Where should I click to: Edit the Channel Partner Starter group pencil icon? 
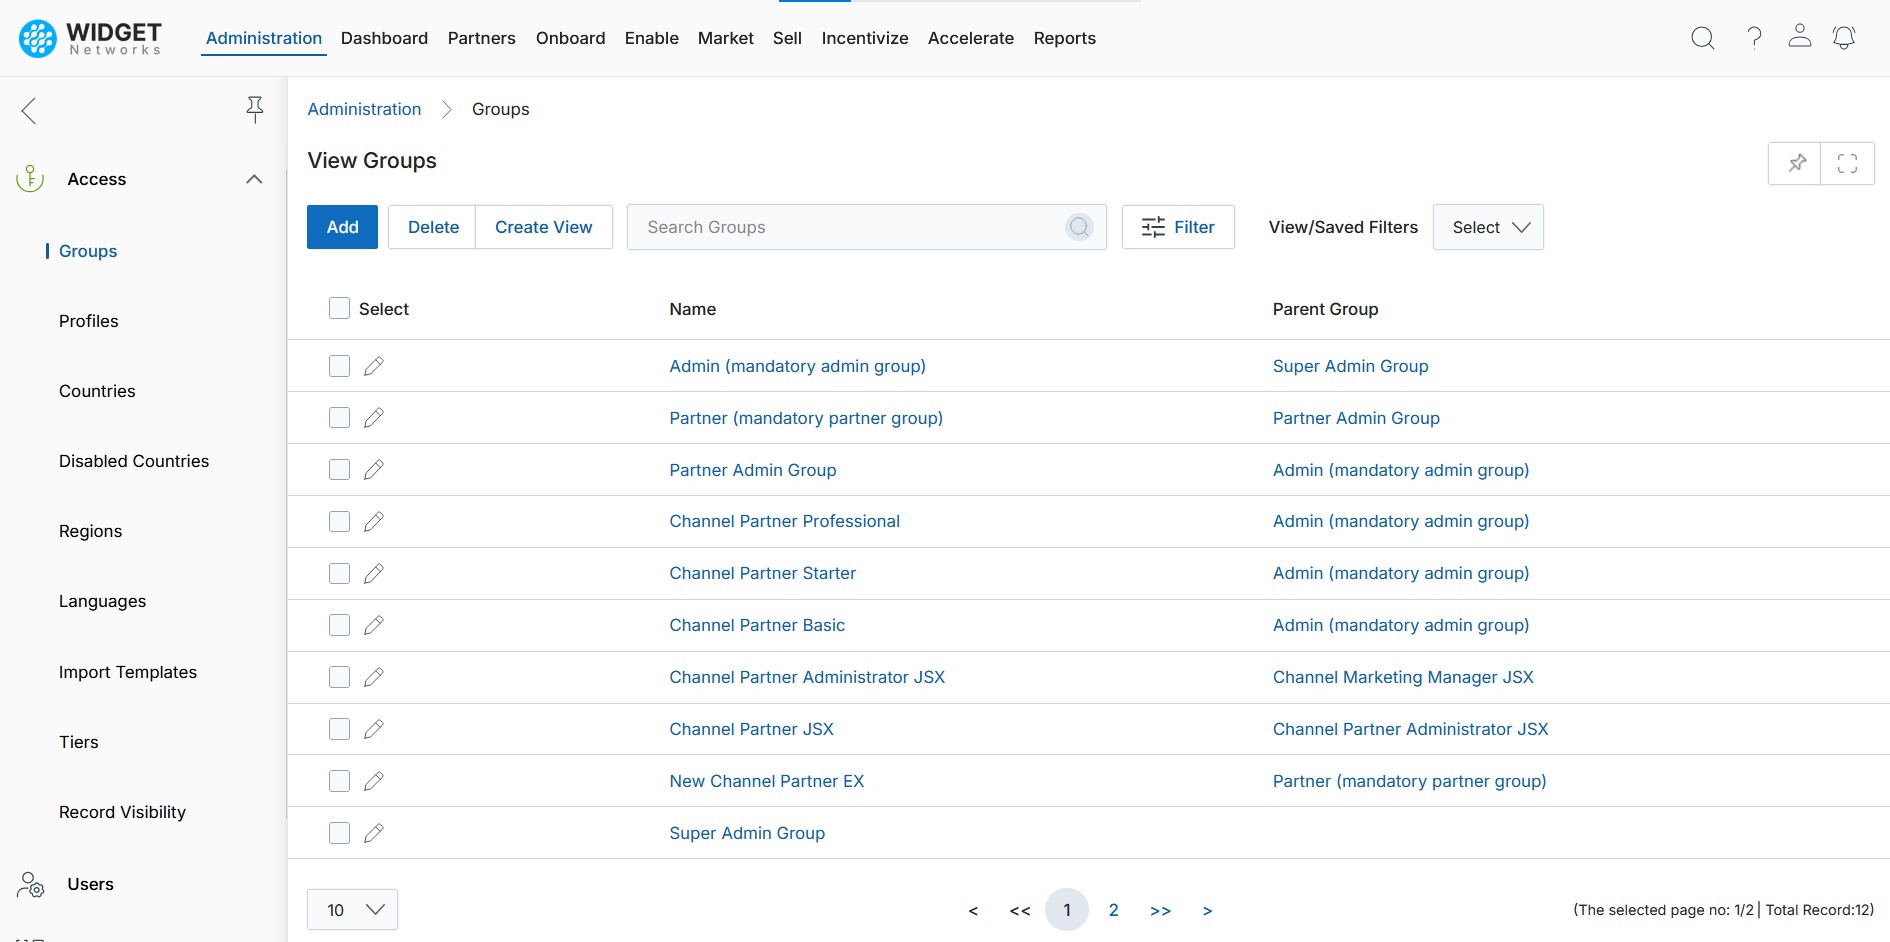pos(374,574)
